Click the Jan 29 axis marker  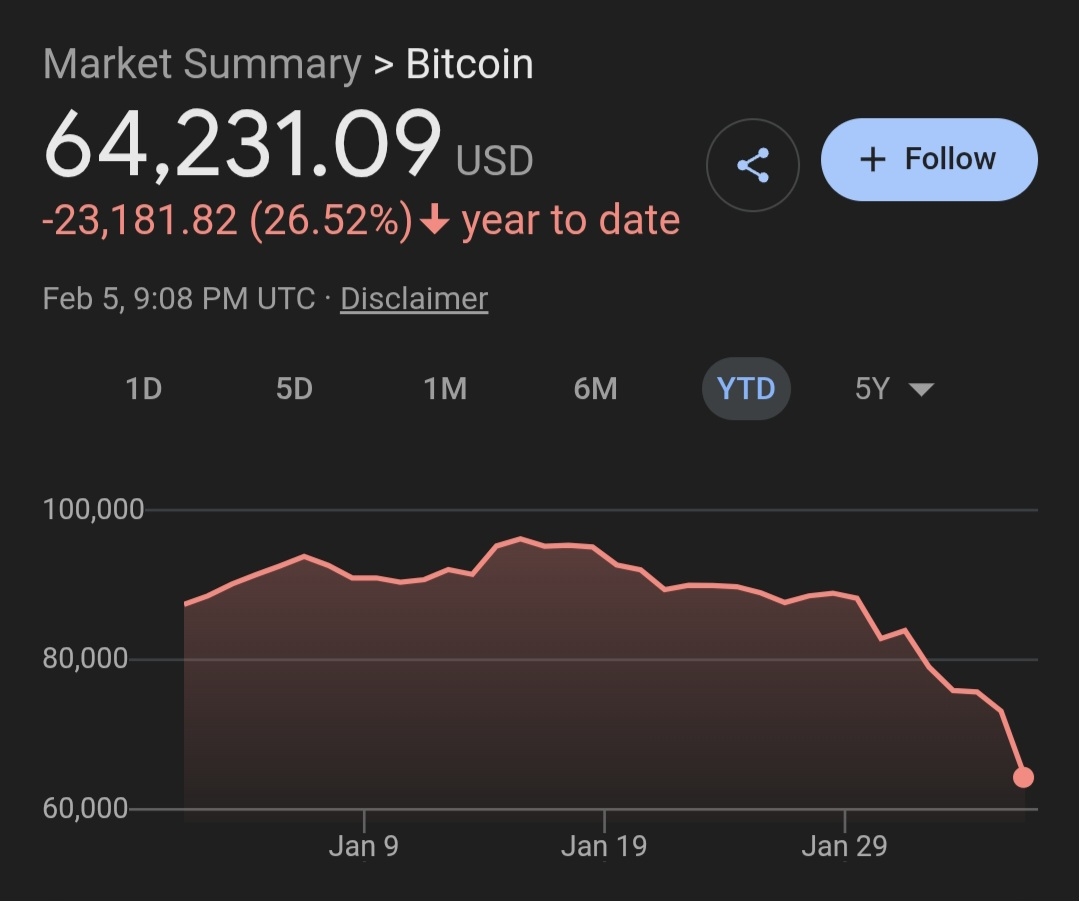pyautogui.click(x=845, y=846)
